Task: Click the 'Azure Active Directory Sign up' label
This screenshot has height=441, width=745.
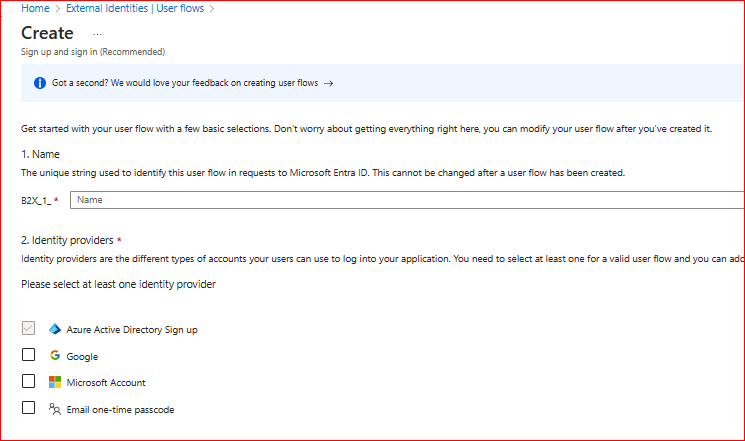Action: coord(132,330)
